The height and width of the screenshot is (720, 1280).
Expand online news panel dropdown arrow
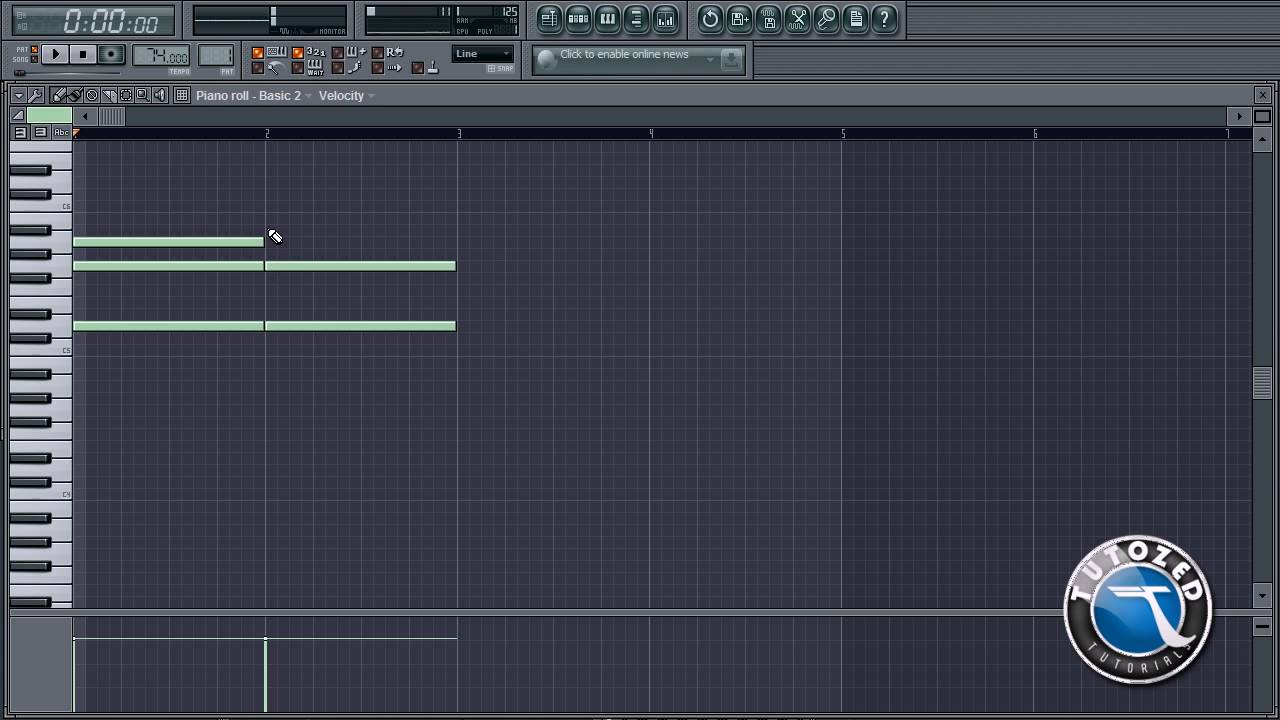click(710, 60)
